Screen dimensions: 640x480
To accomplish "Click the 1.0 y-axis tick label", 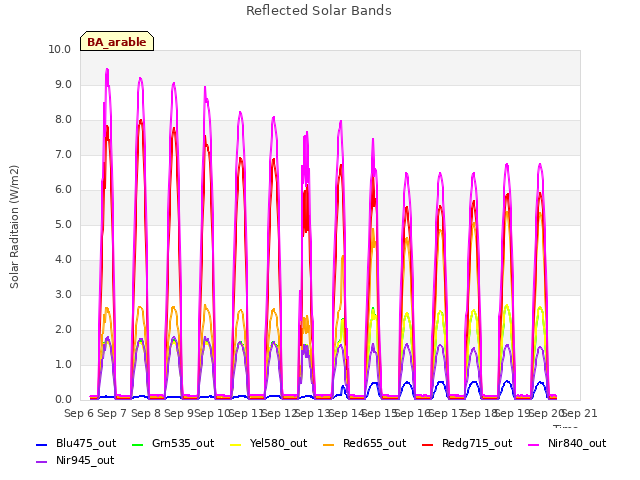I will point(63,364).
